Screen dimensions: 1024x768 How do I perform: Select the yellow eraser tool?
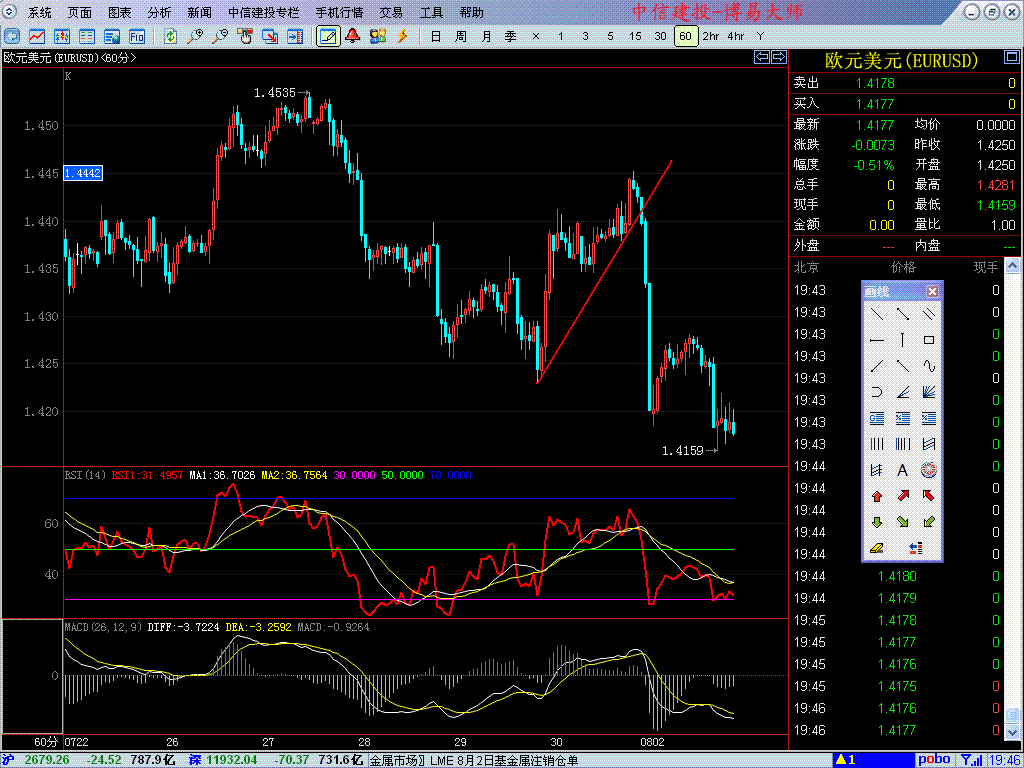(x=877, y=549)
